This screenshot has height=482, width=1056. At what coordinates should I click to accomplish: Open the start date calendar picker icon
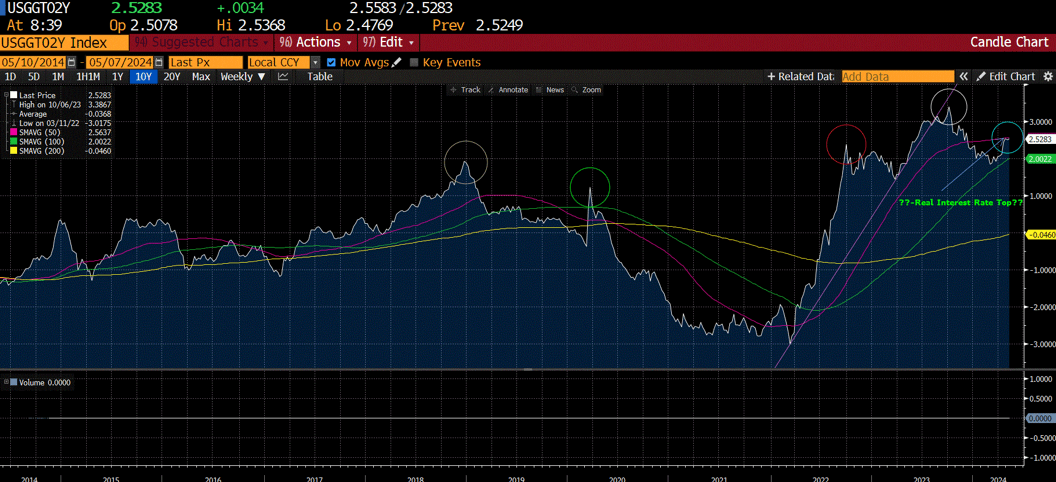click(x=70, y=62)
